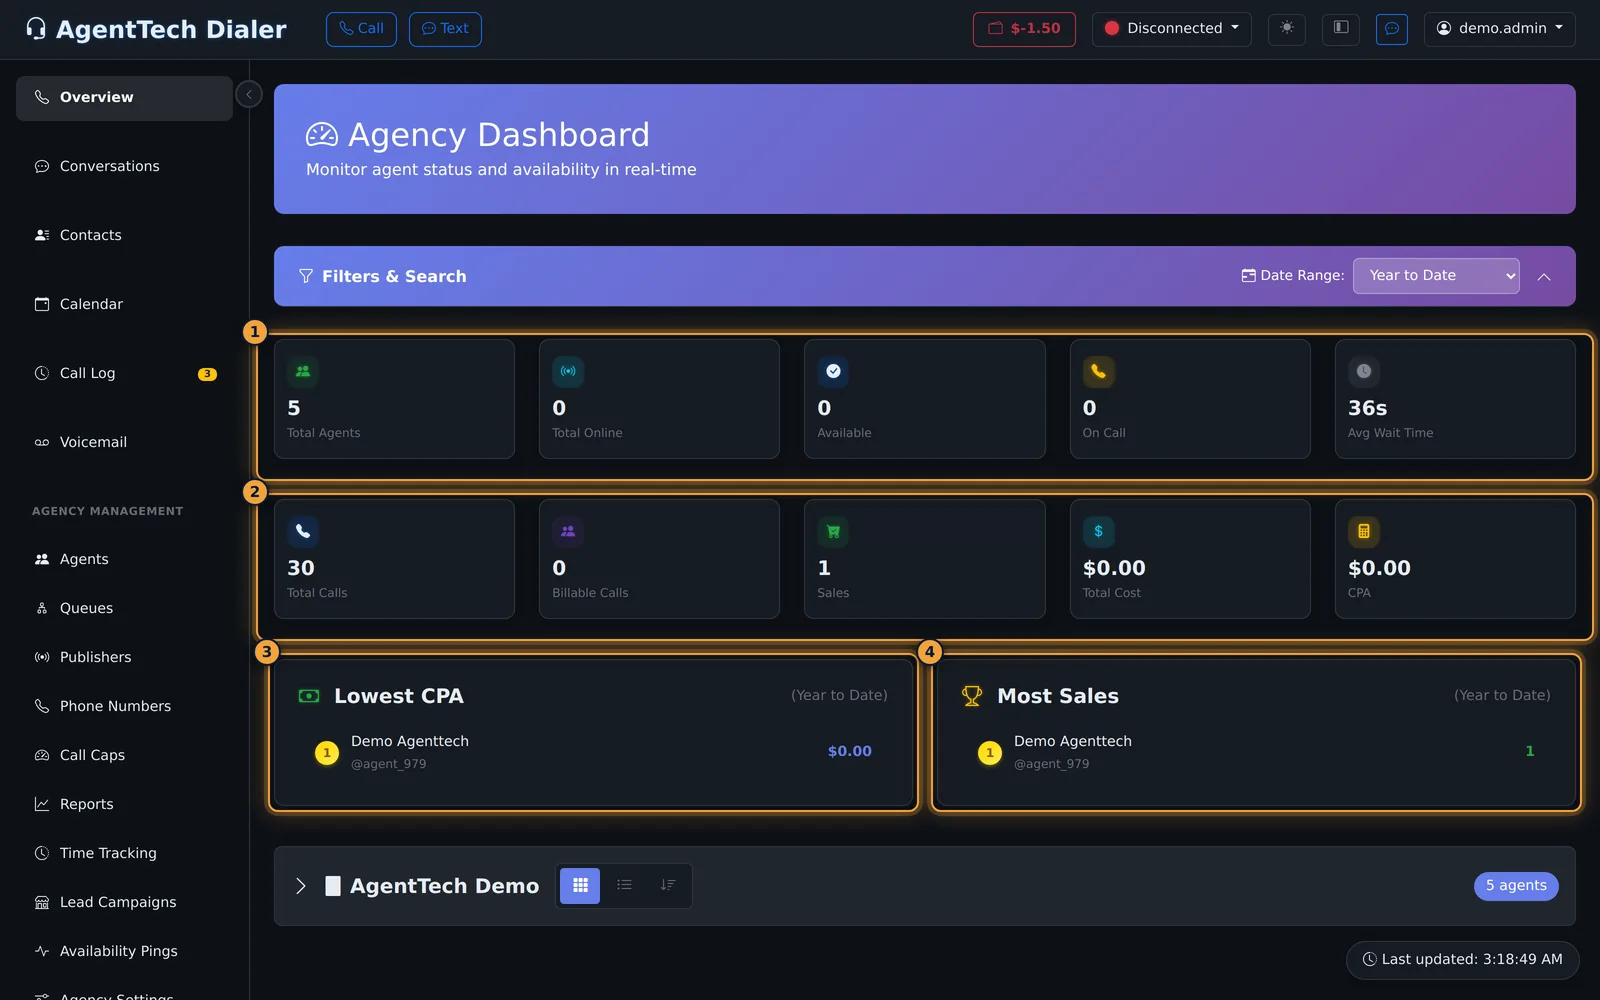
Task: Click the $0.00 value in Lowest CPA
Action: coord(850,751)
